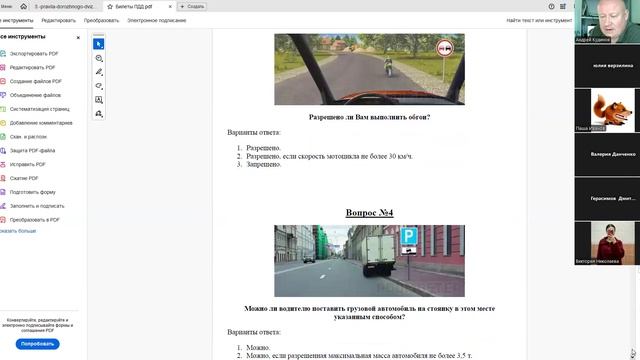Select the text-recognition box tool

(99, 100)
